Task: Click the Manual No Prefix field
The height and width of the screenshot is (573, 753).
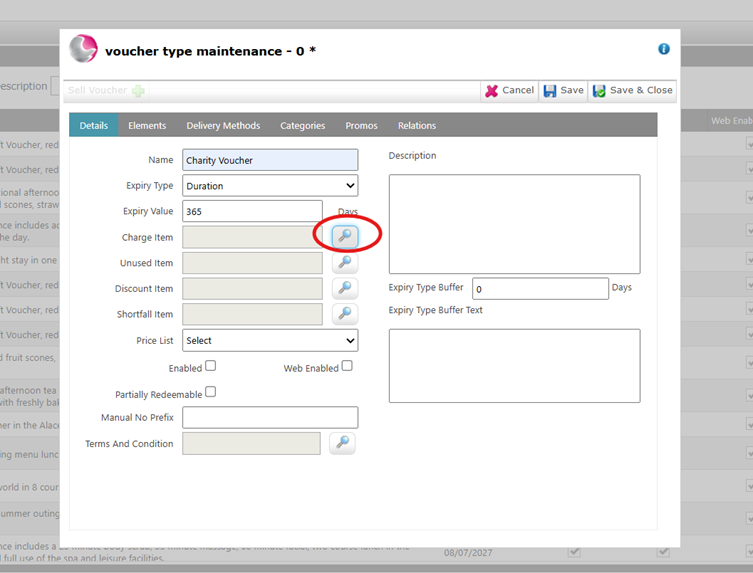Action: [x=270, y=417]
